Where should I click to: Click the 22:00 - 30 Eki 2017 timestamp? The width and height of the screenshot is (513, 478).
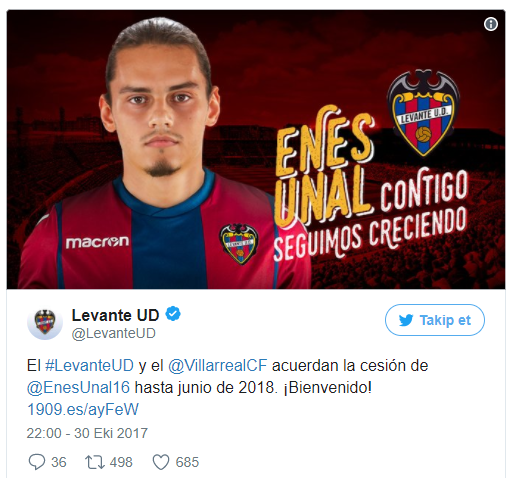point(87,433)
